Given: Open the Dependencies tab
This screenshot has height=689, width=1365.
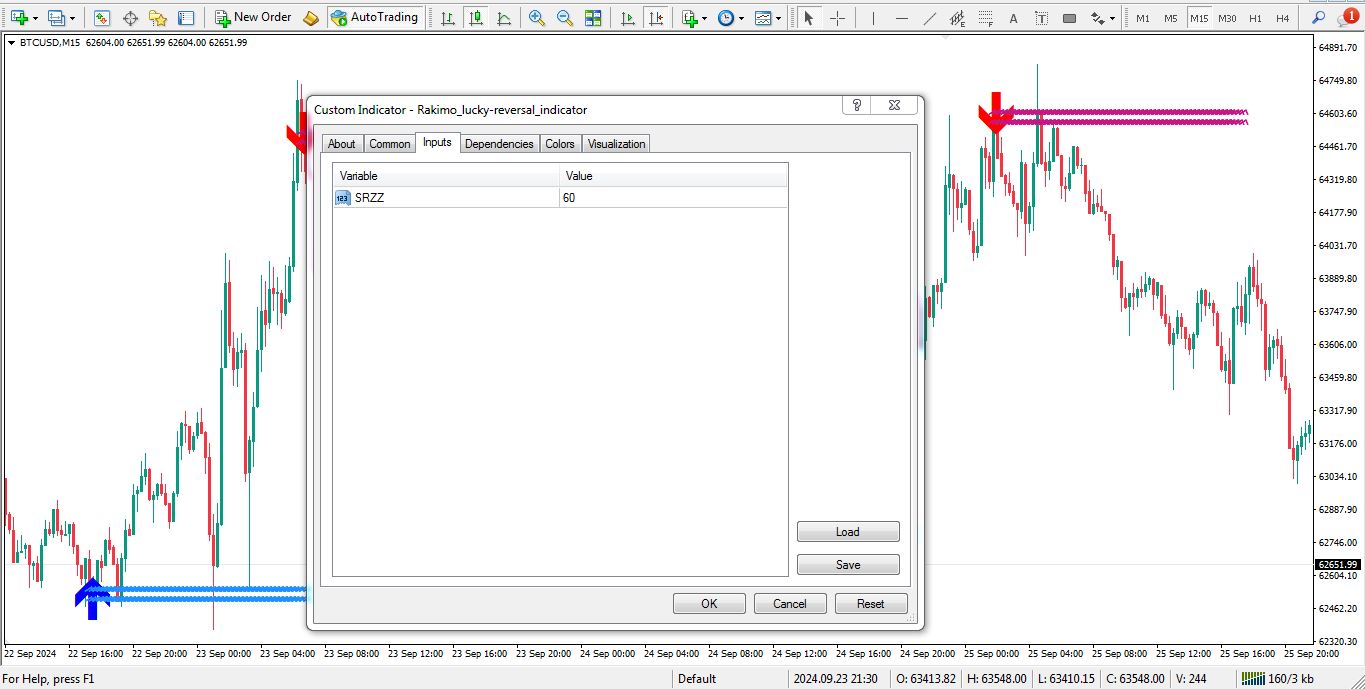Looking at the screenshot, I should [x=499, y=143].
